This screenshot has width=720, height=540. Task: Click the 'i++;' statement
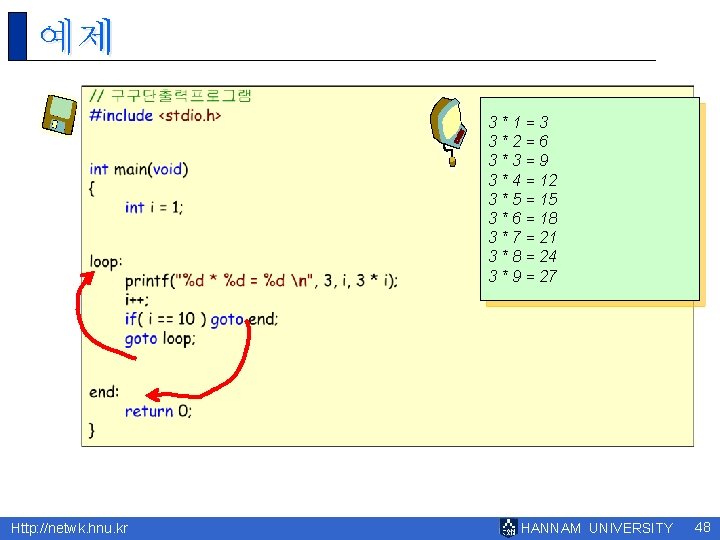pyautogui.click(x=137, y=300)
